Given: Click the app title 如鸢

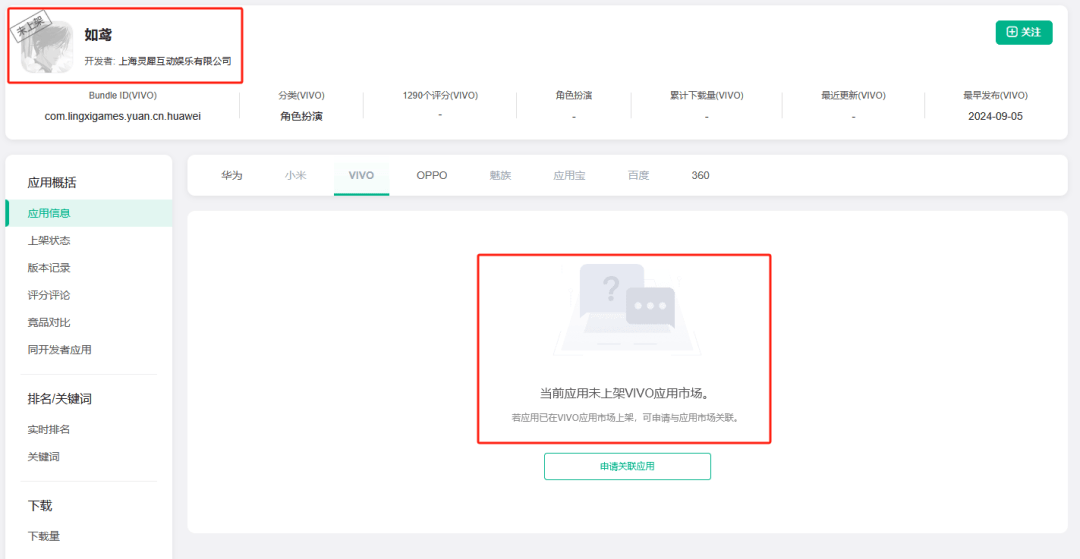Looking at the screenshot, I should [x=98, y=34].
